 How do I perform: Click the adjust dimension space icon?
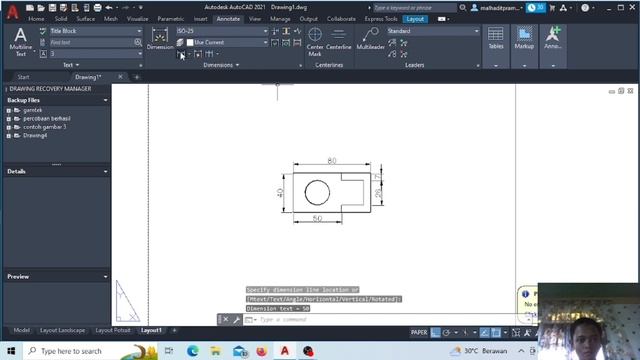coord(286,31)
